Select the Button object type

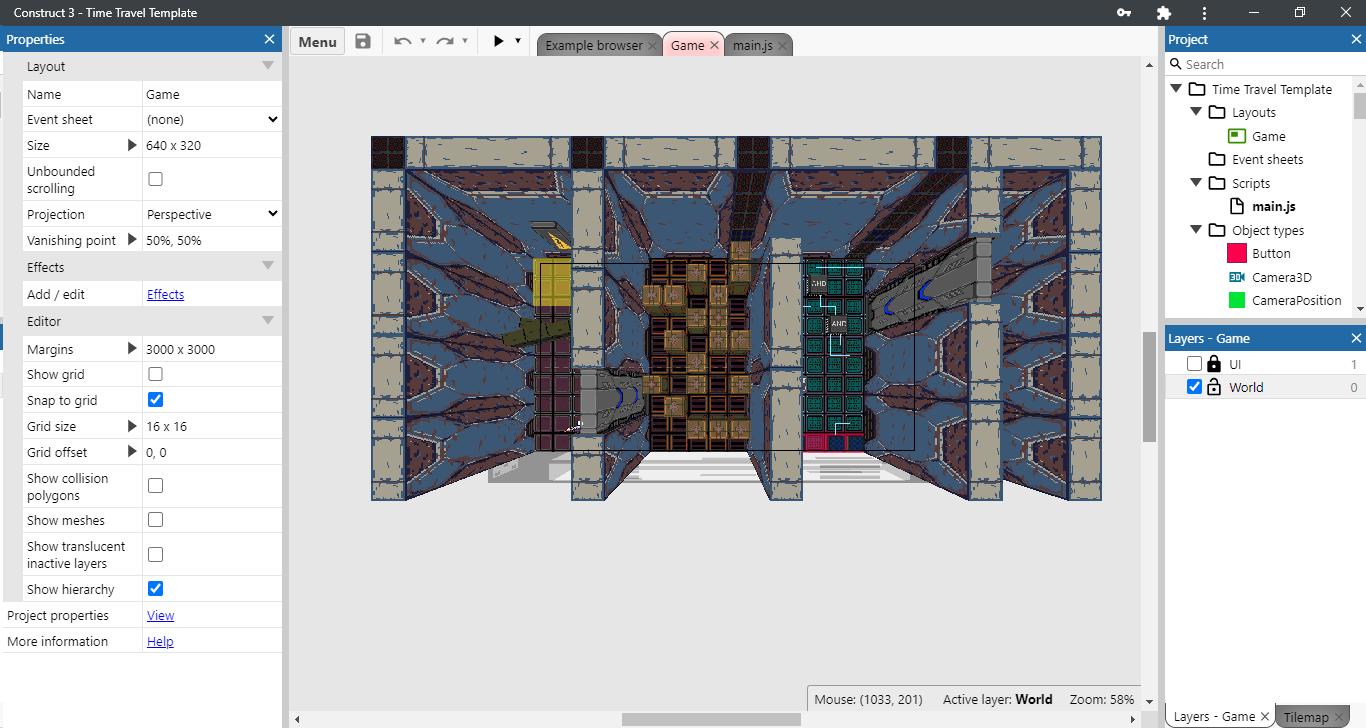click(x=1271, y=254)
